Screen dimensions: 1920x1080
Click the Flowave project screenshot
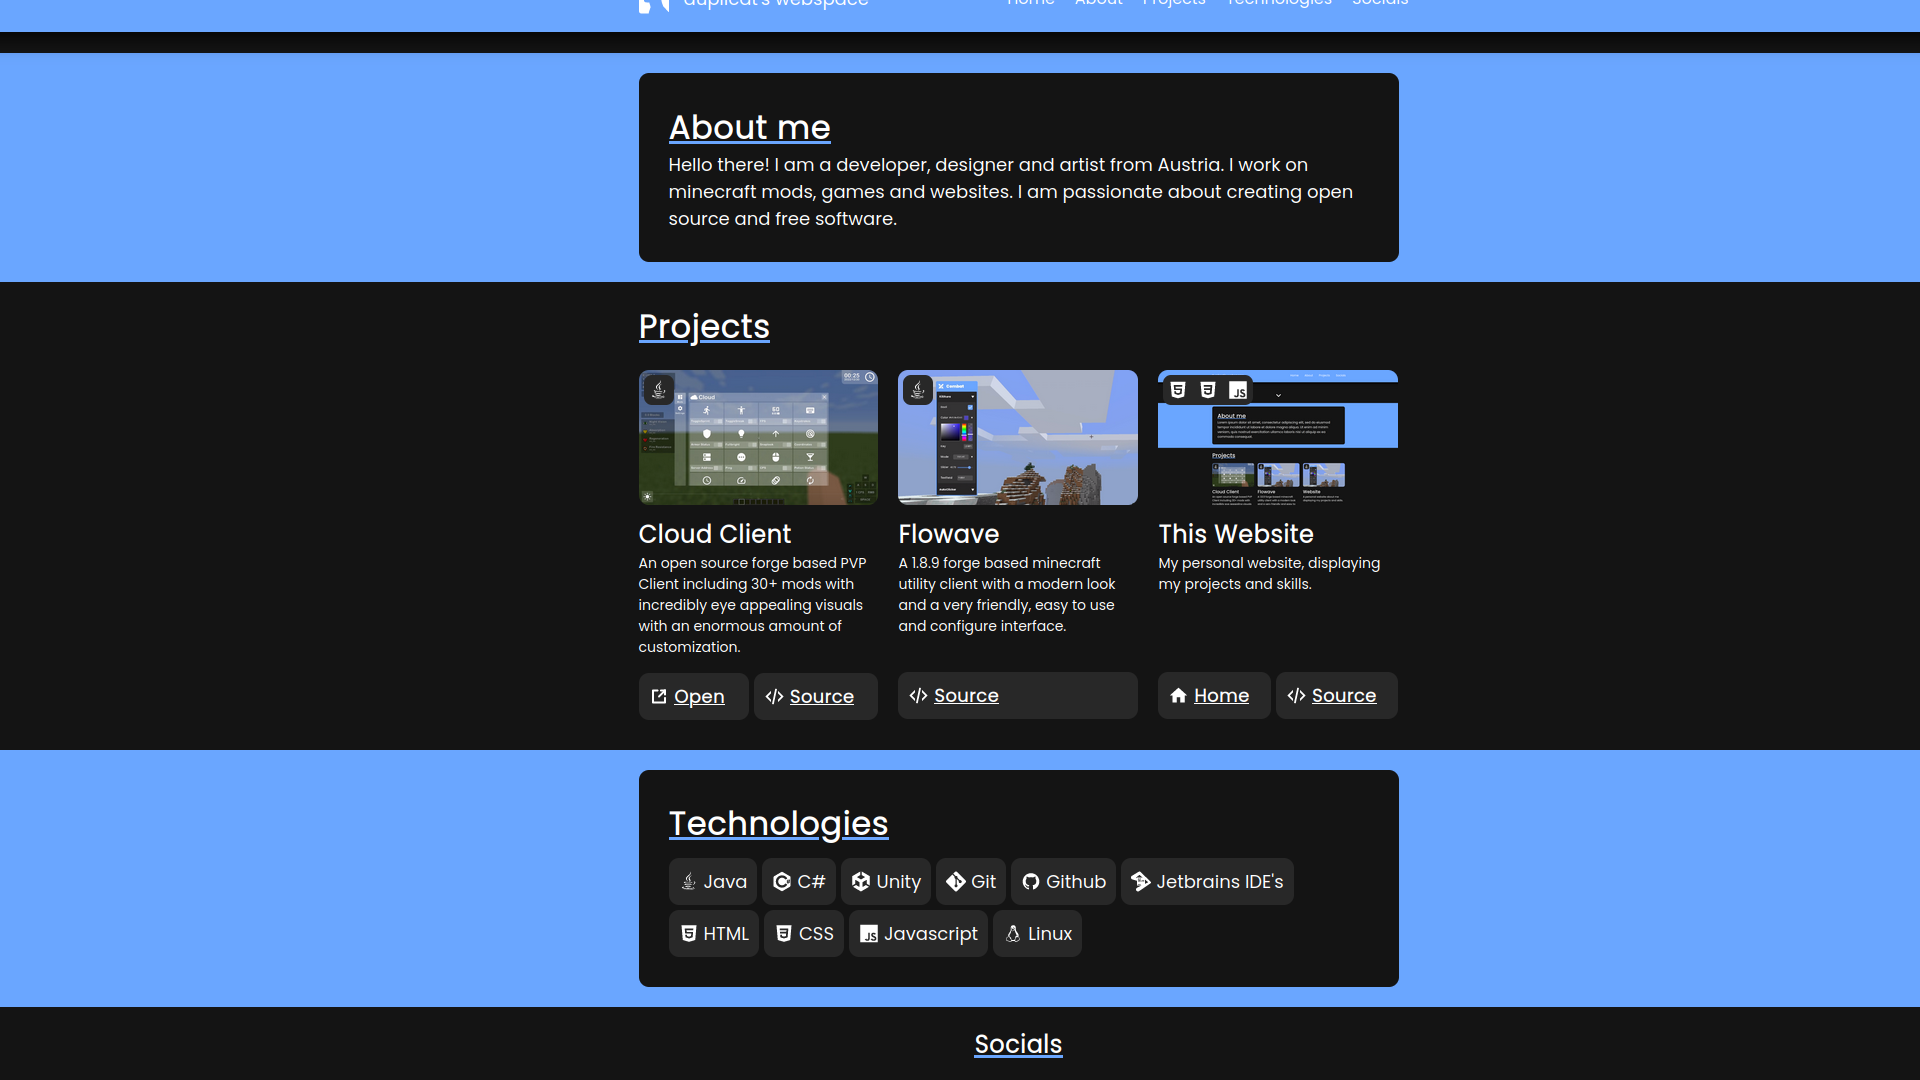point(1017,437)
